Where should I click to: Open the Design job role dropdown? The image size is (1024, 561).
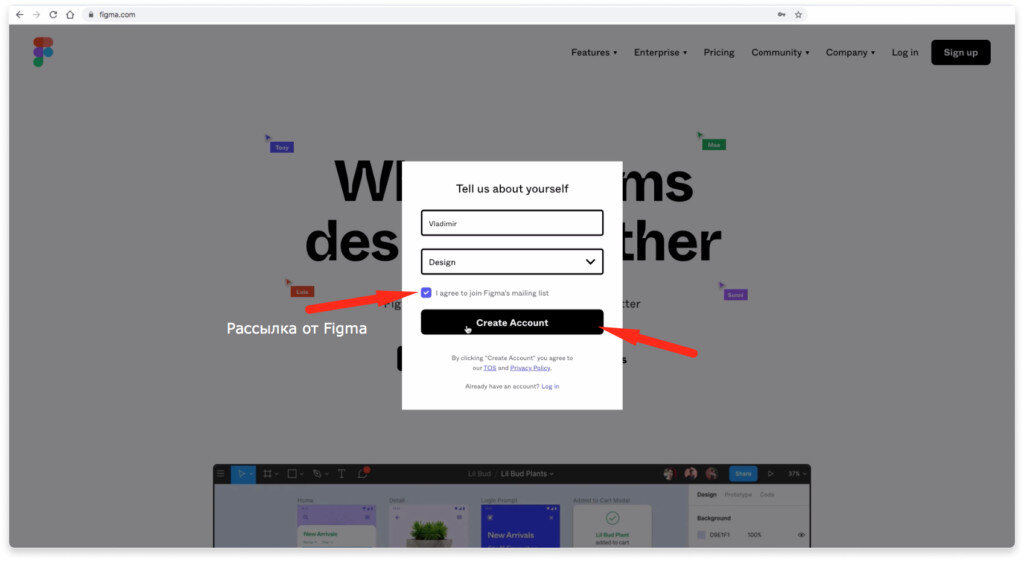[x=512, y=262]
